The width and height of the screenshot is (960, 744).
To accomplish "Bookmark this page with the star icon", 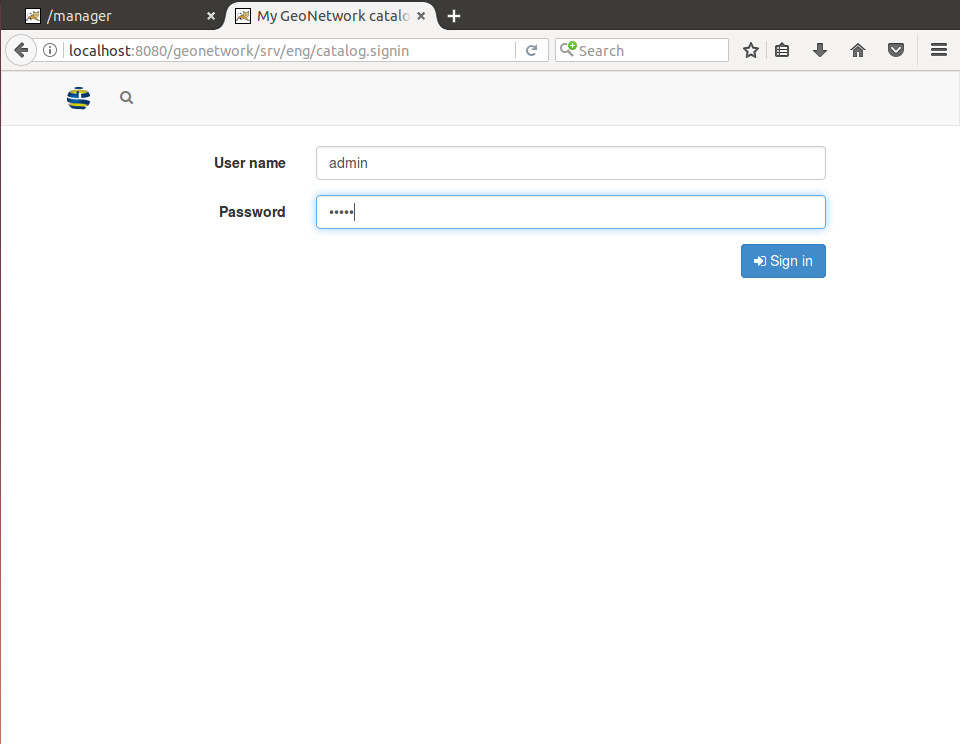I will 751,50.
